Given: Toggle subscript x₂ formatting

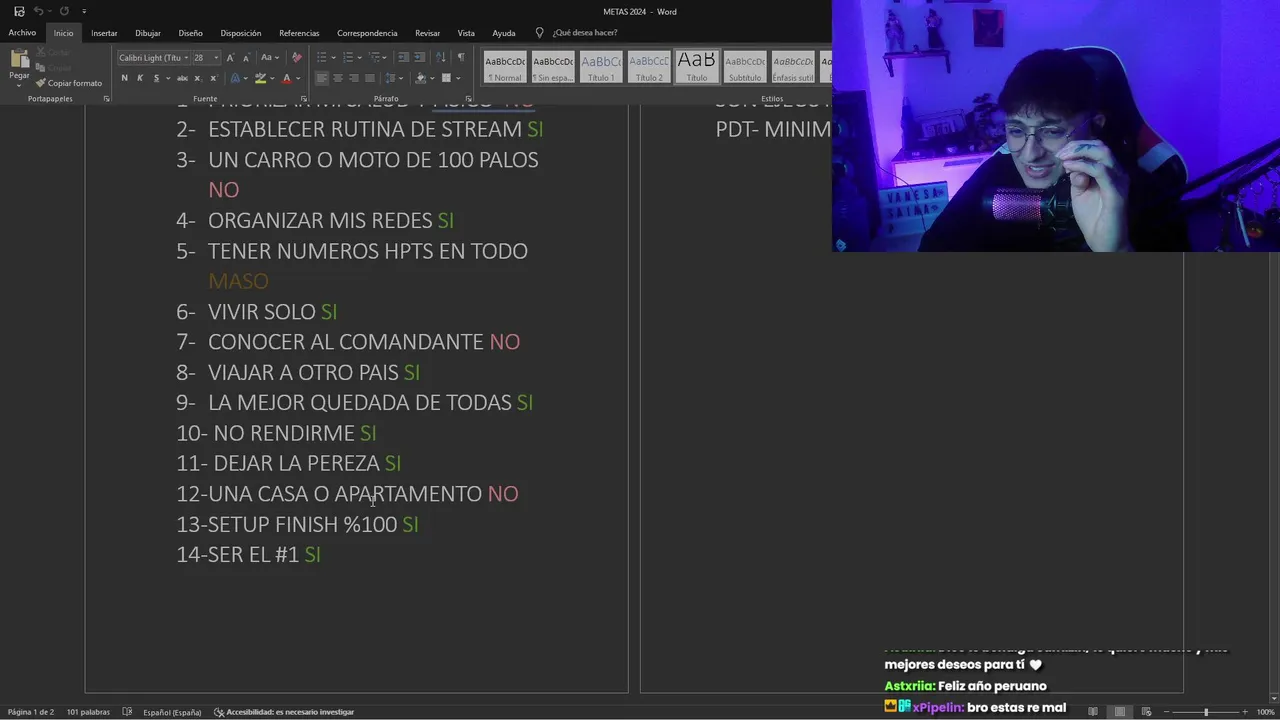Looking at the screenshot, I should 197,78.
